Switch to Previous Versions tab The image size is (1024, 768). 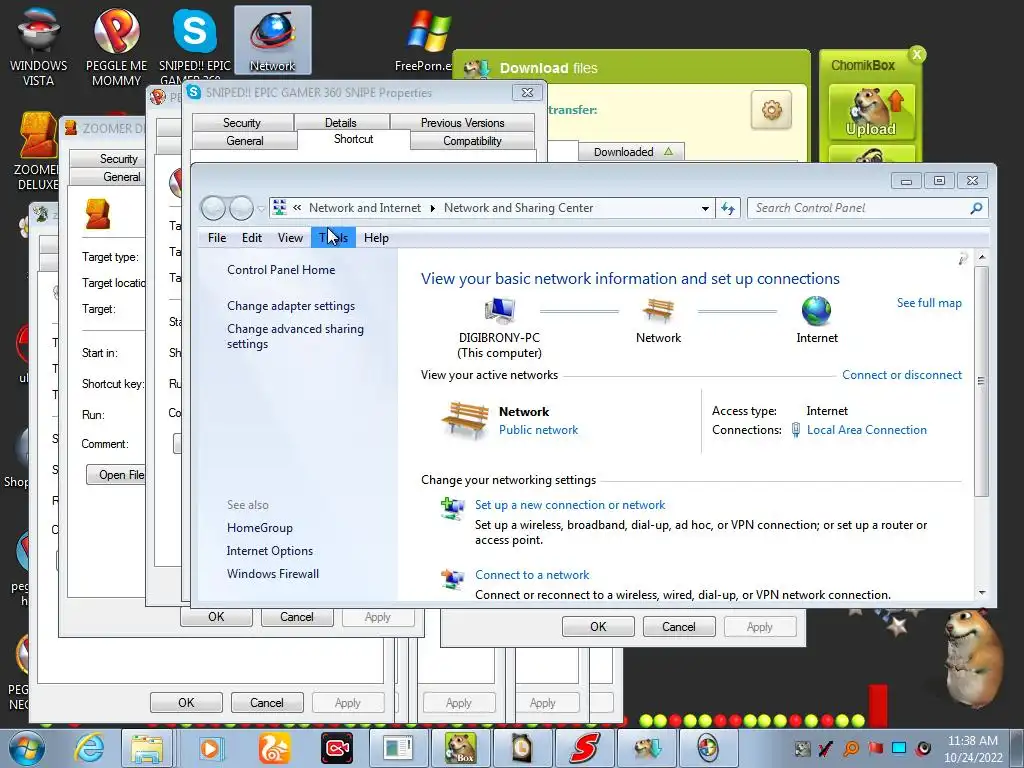pos(462,123)
